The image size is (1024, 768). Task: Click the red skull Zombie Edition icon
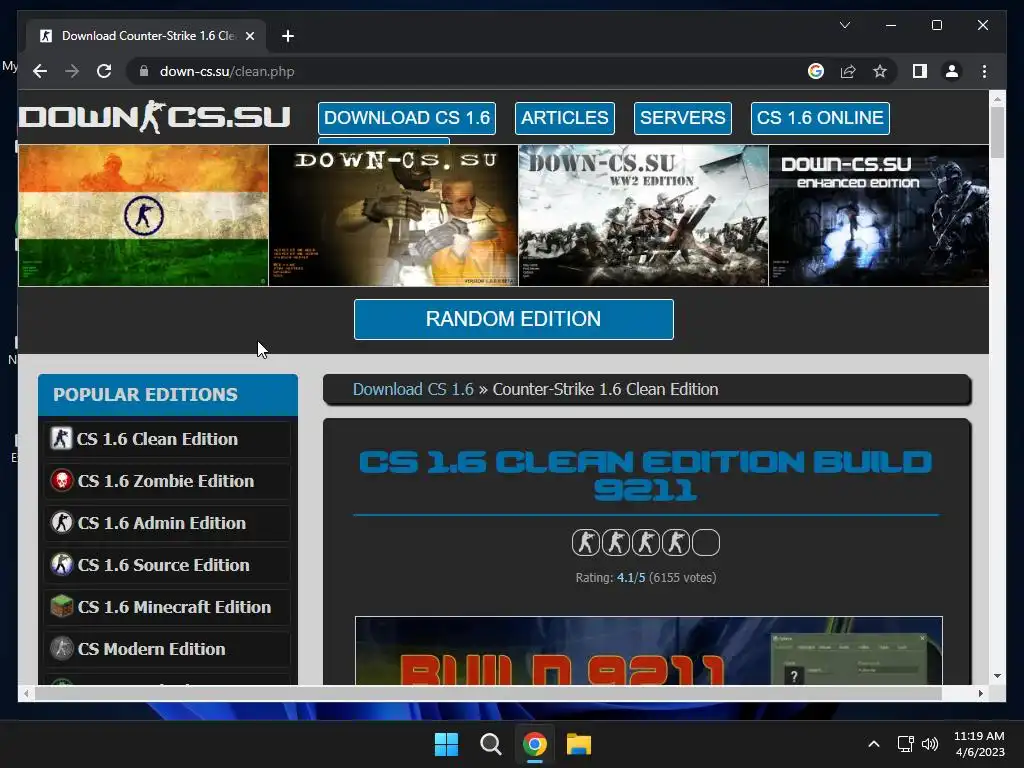pyautogui.click(x=61, y=481)
